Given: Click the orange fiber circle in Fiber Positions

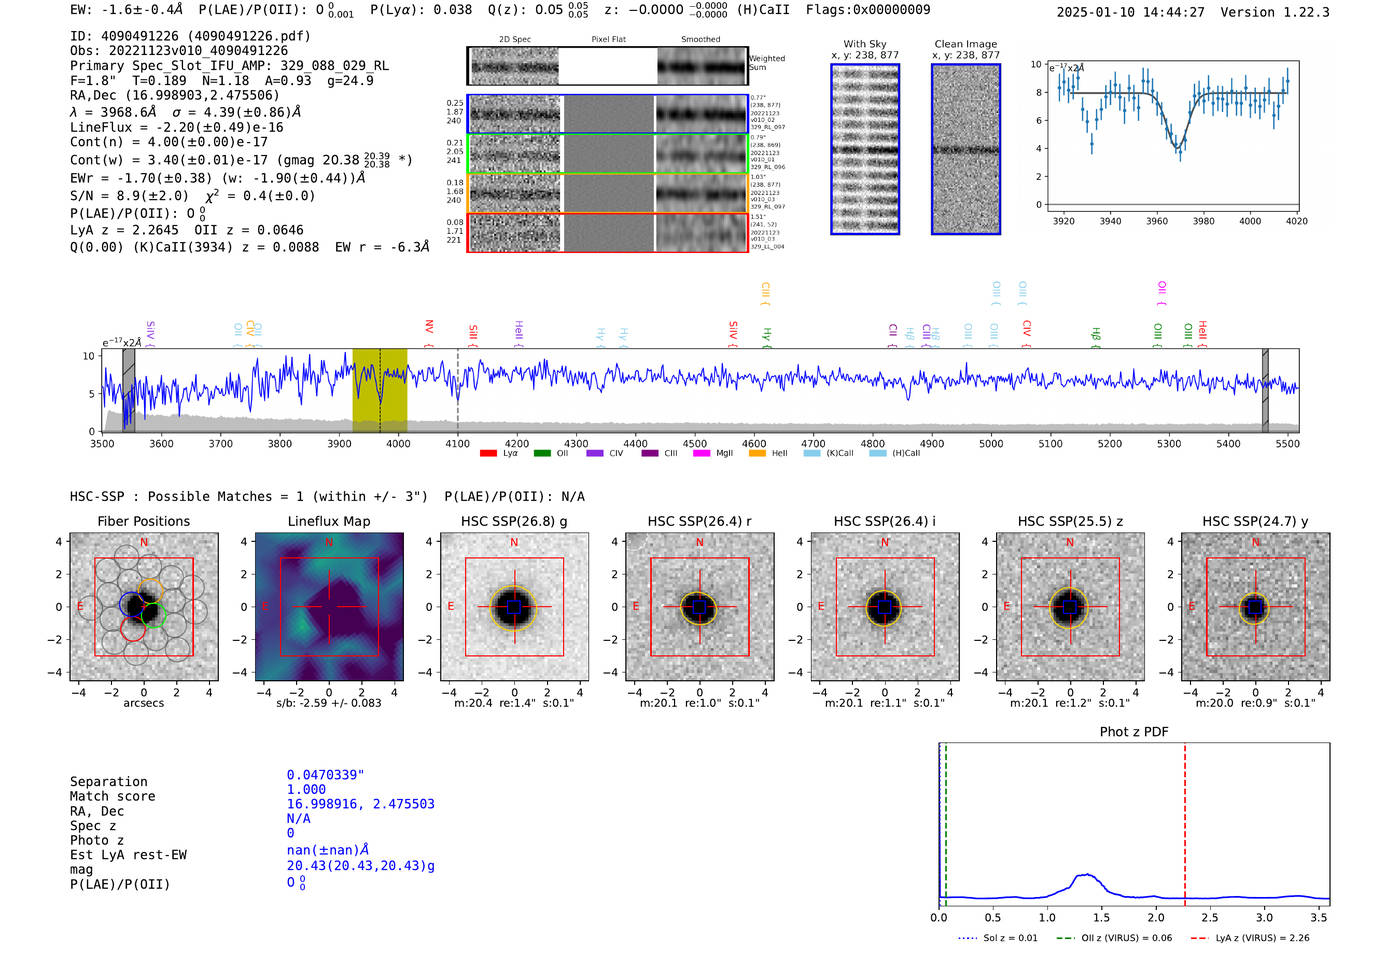Looking at the screenshot, I should 151,589.
